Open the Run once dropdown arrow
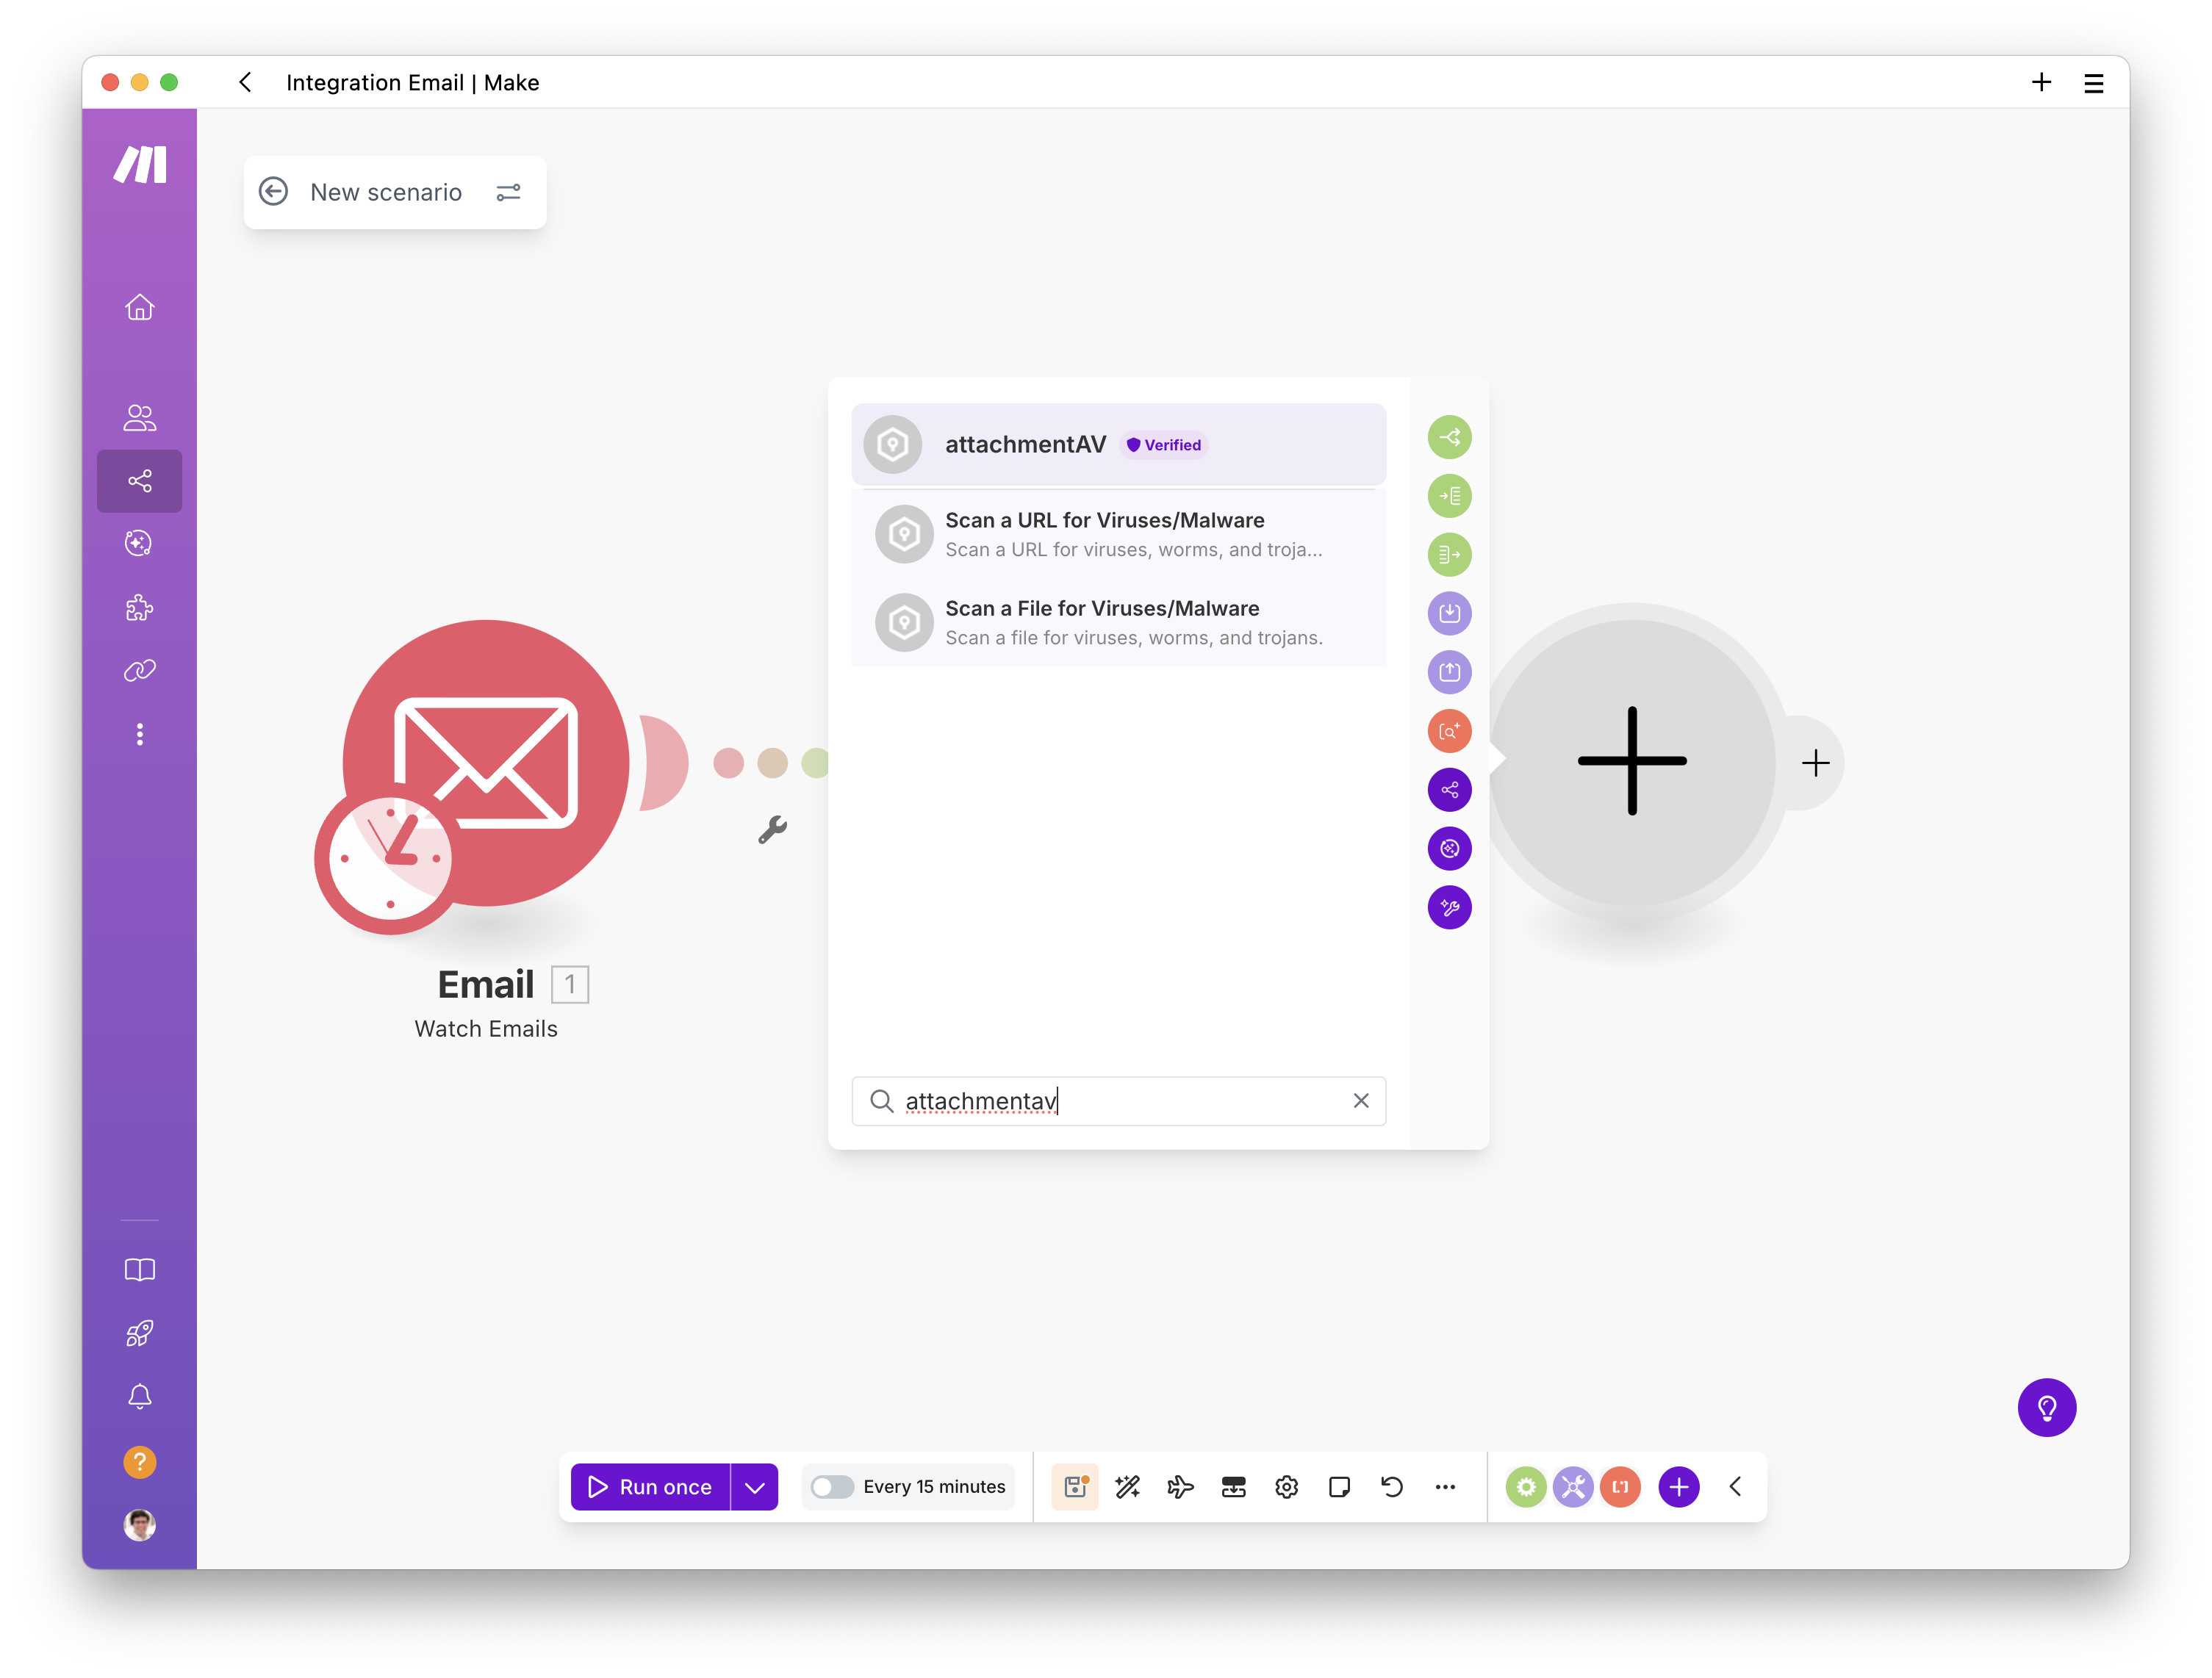Image resolution: width=2212 pixels, height=1678 pixels. click(754, 1487)
